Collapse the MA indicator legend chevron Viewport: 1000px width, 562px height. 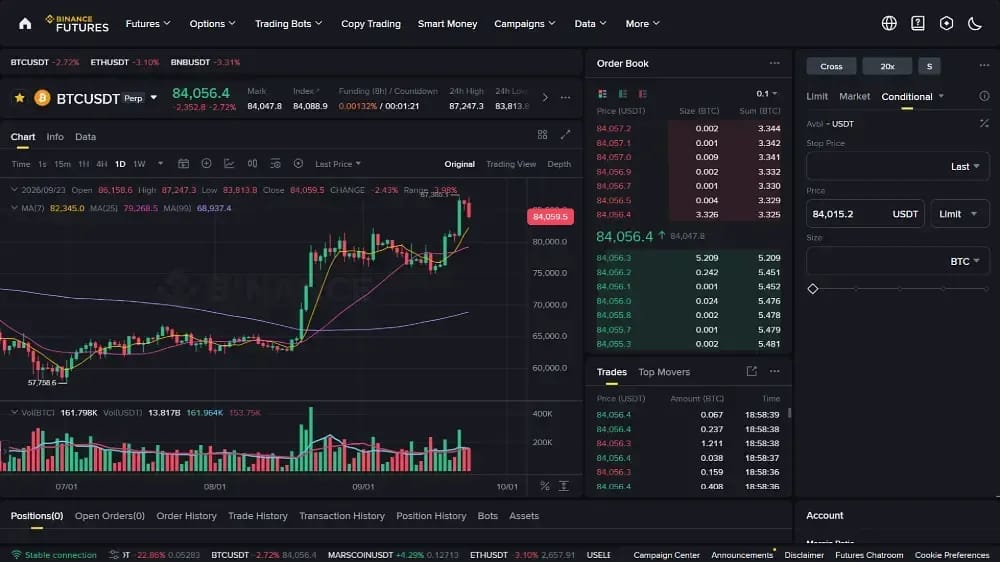tap(14, 208)
